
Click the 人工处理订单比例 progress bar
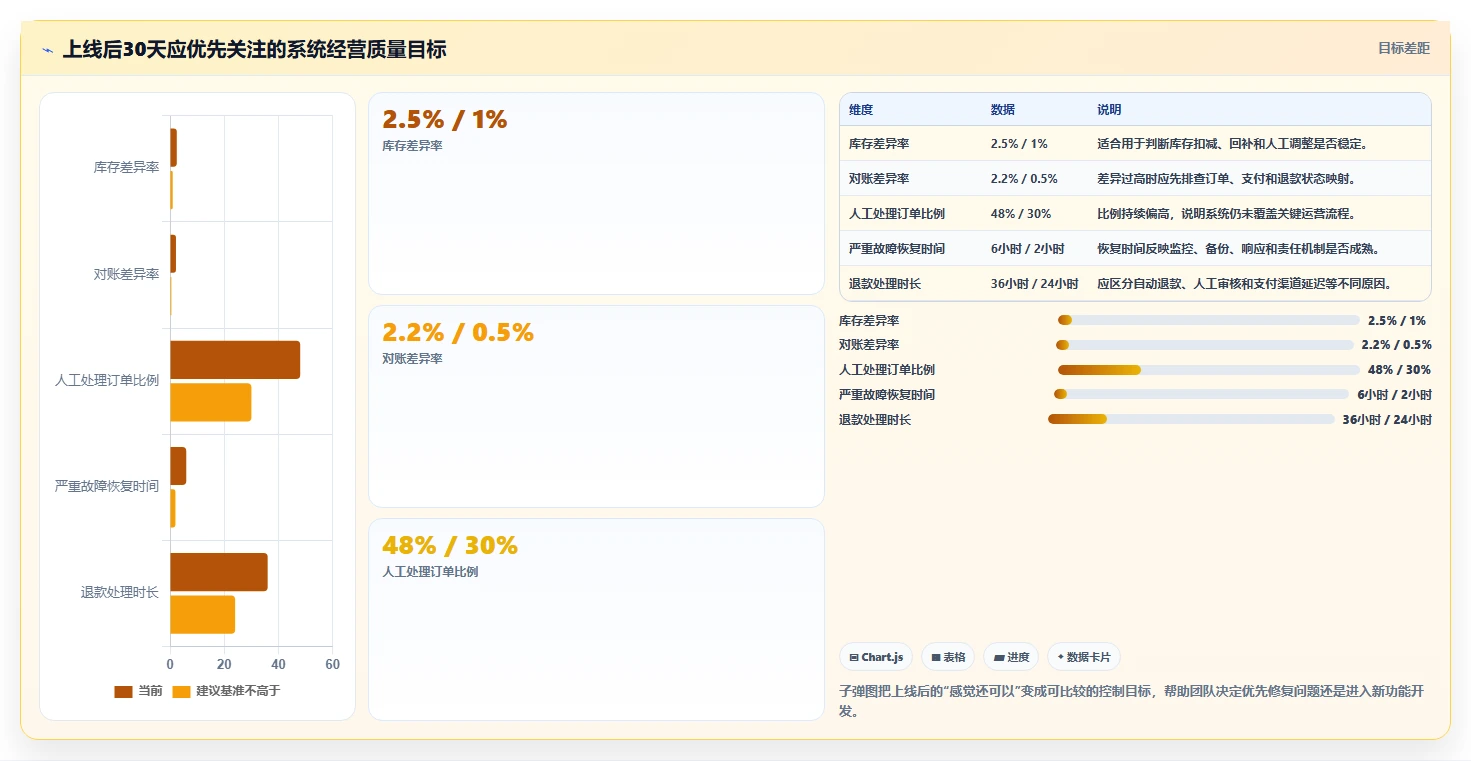[1209, 370]
